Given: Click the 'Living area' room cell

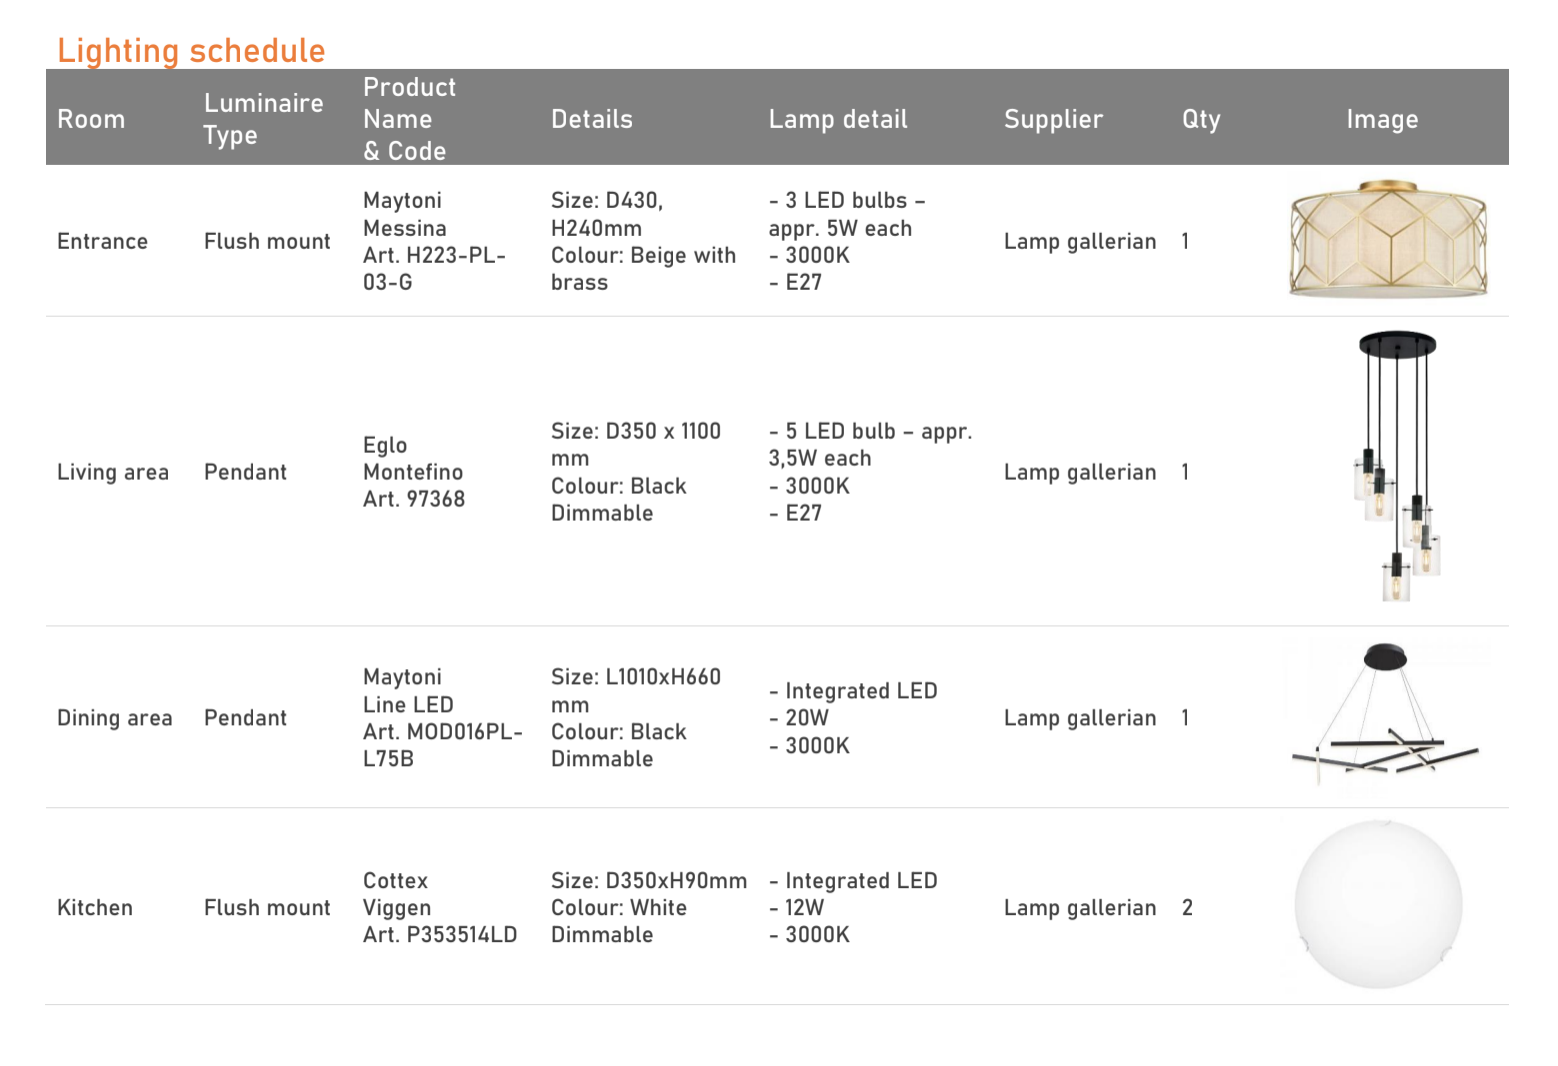Looking at the screenshot, I should (x=113, y=472).
